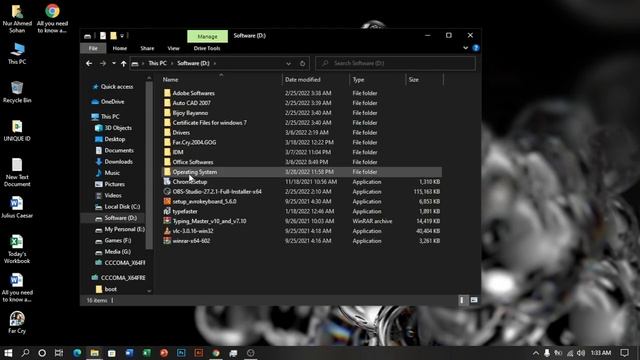Open the Drive Tools ribbon tab
Image resolution: width=640 pixels, height=360 pixels.
click(x=207, y=48)
